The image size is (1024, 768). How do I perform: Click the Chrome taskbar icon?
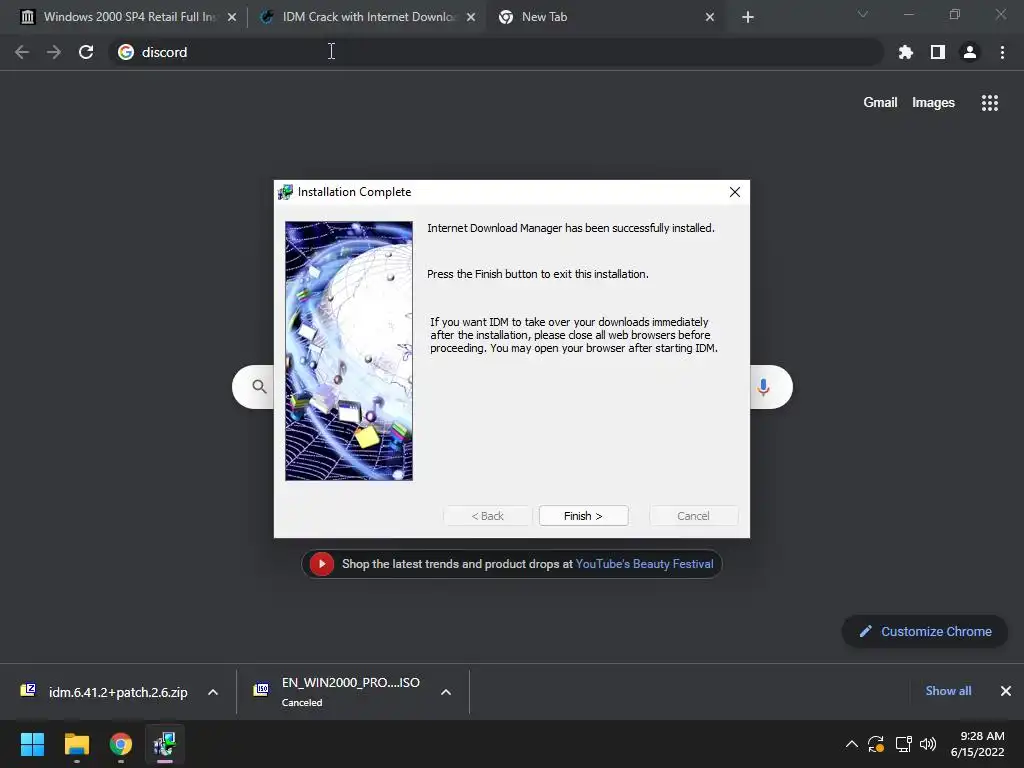[121, 744]
